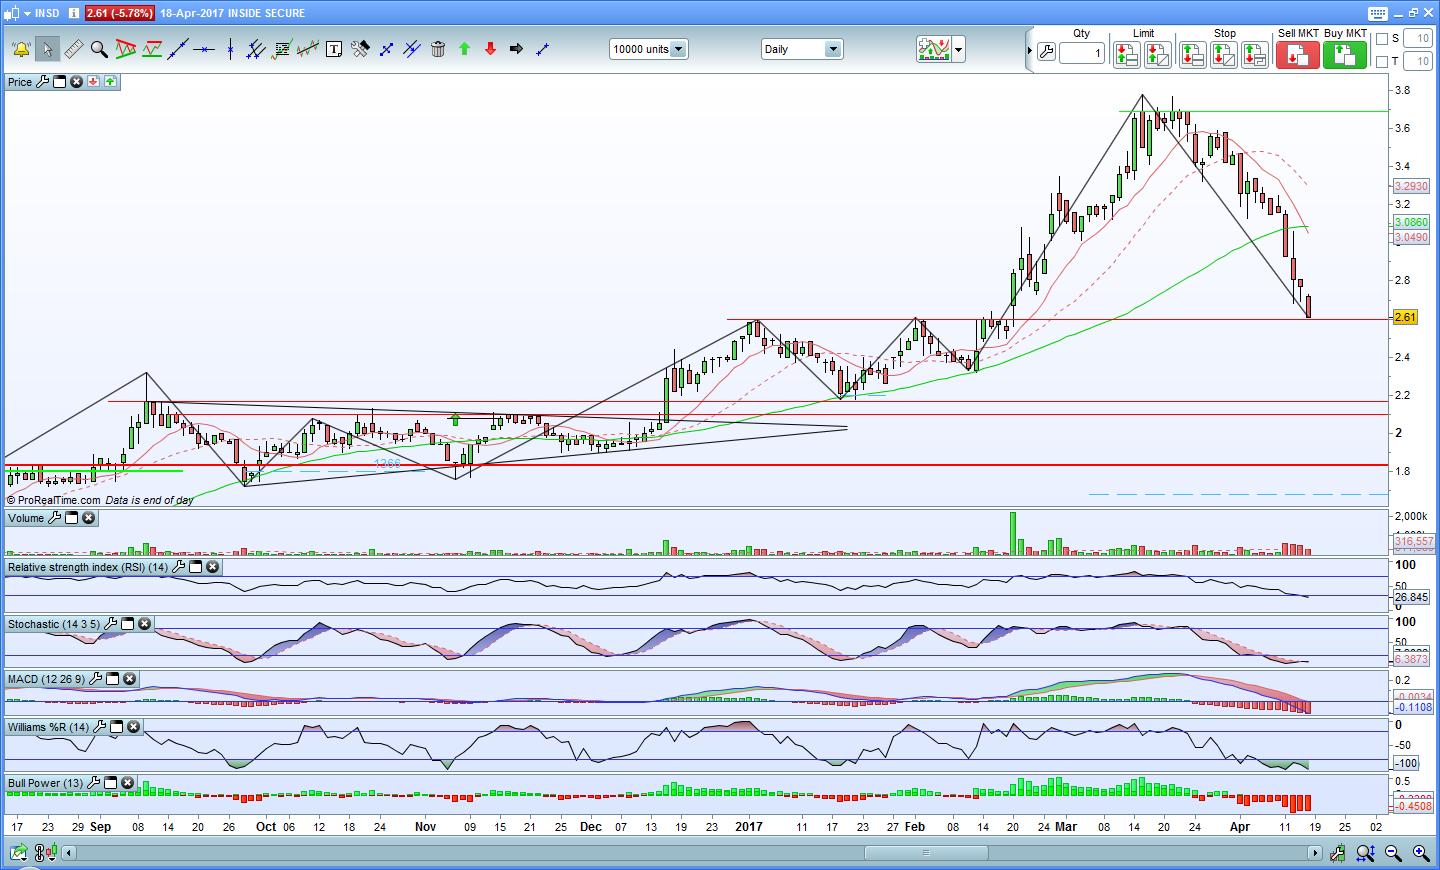Remove the Stochastic indicator panel
1440x870 pixels.
pyautogui.click(x=144, y=624)
